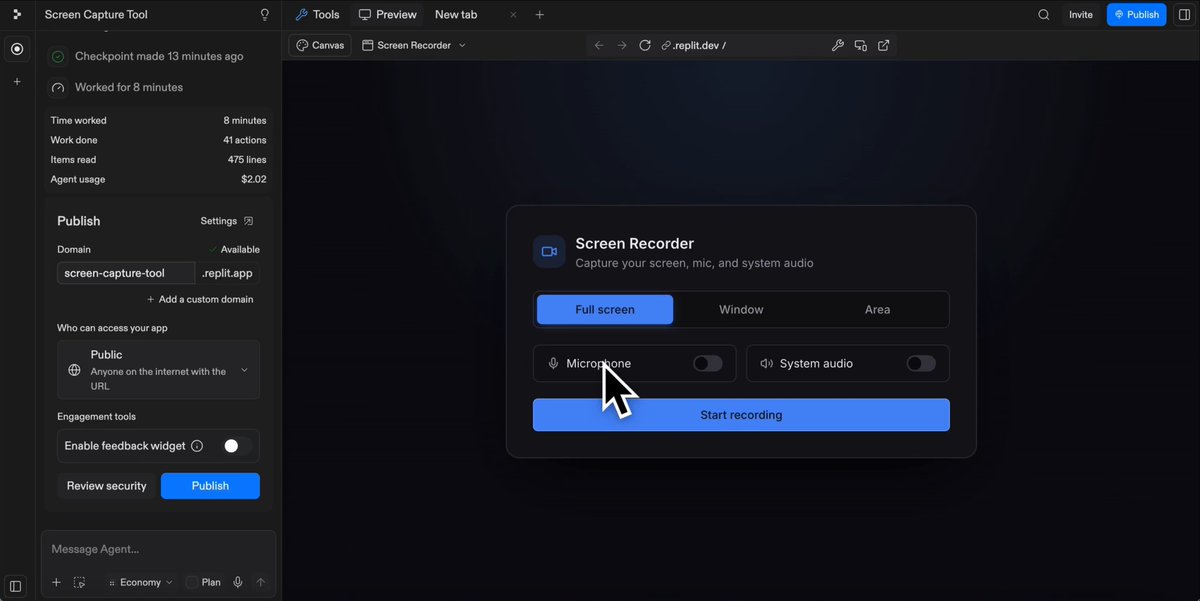Open preview in external new window
This screenshot has width=1200, height=601.
pyautogui.click(x=884, y=45)
